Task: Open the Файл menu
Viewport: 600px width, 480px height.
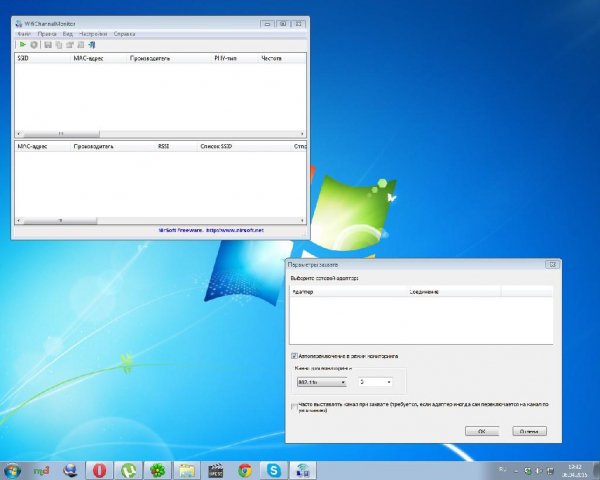Action: (24, 34)
